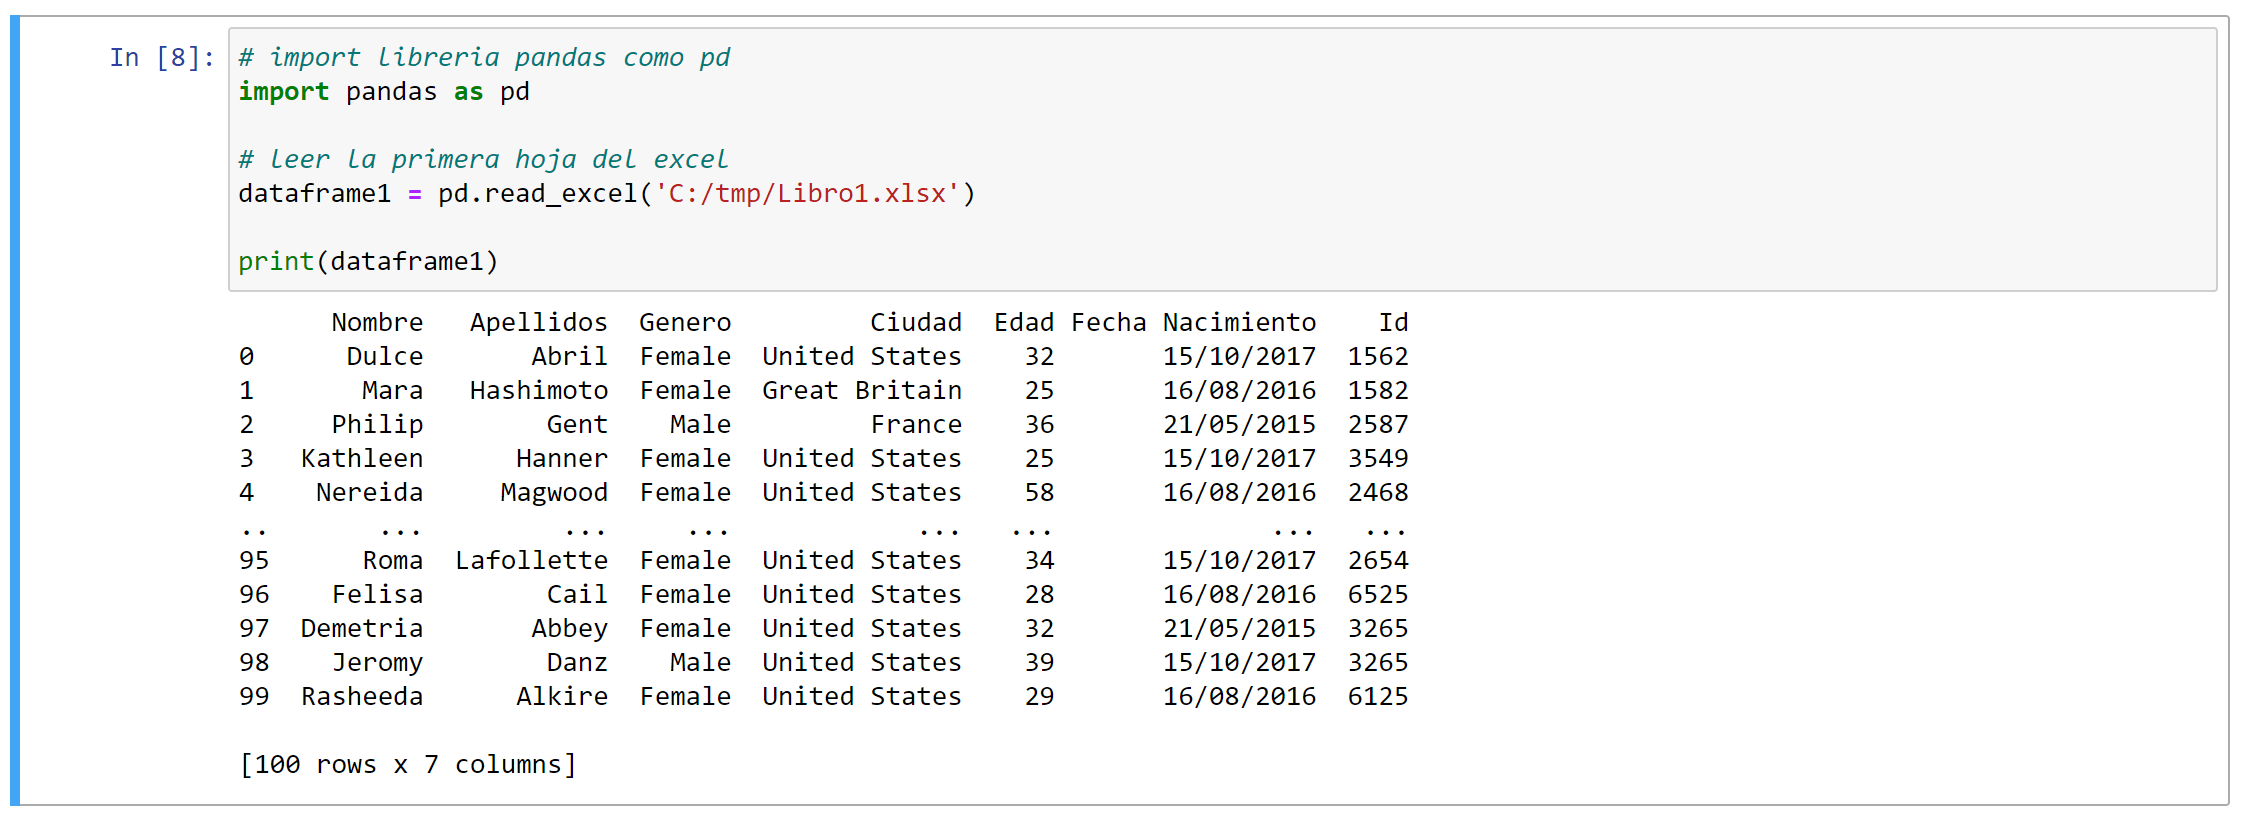
Task: Click the Genero column header
Action: pos(685,323)
